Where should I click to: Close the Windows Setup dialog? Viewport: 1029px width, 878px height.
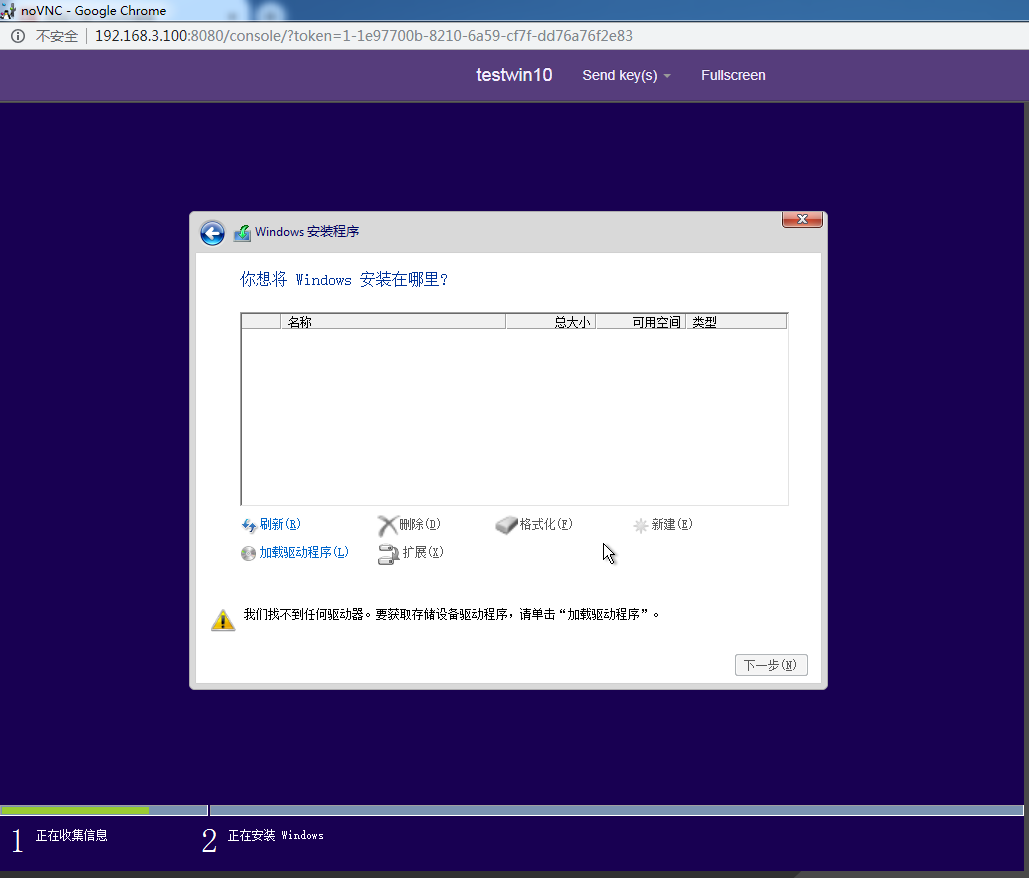tap(802, 219)
